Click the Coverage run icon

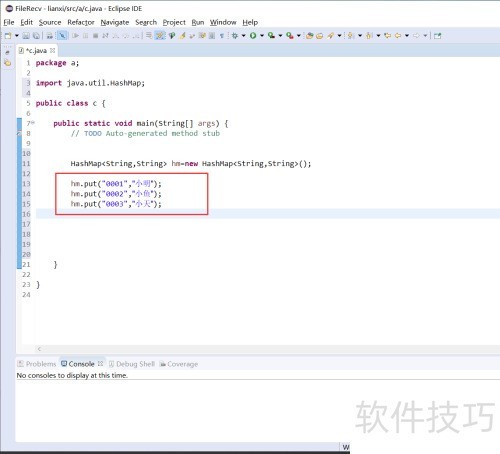click(271, 36)
